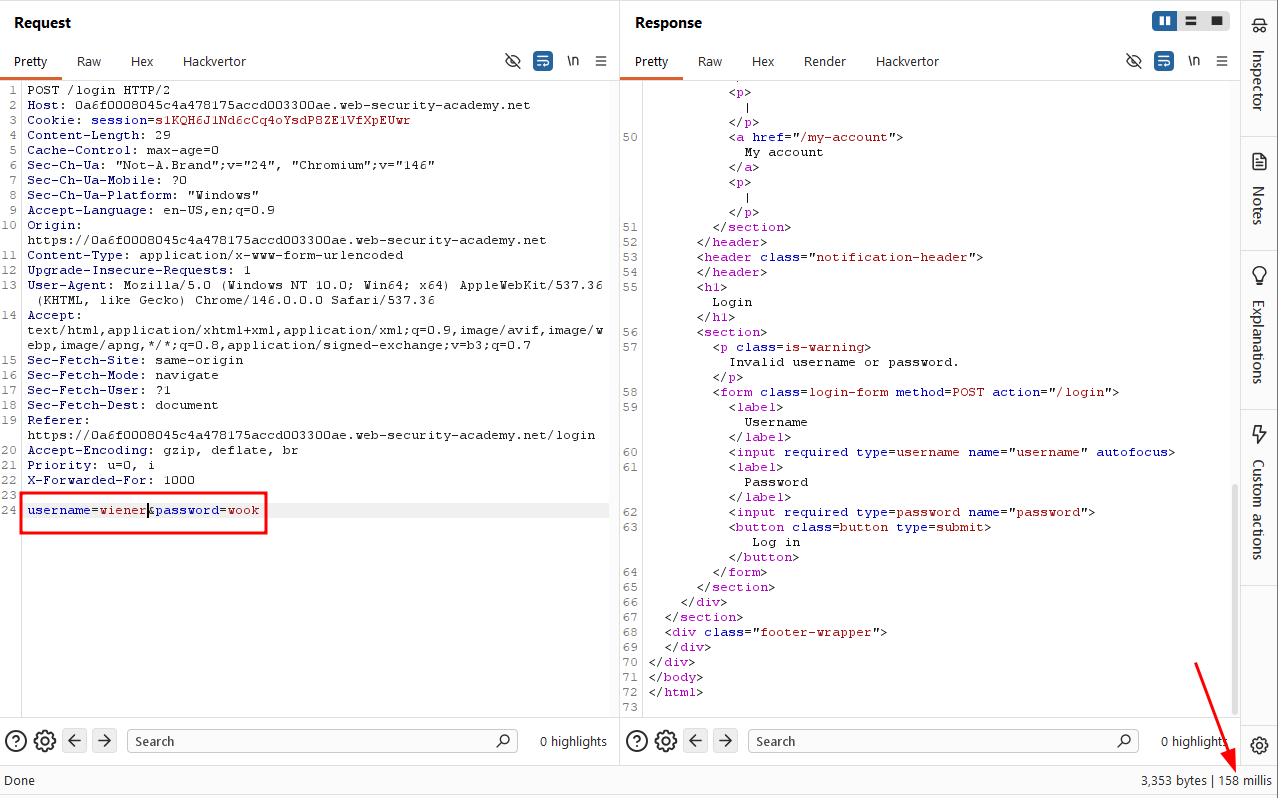The image size is (1278, 798).
Task: Open the Notes side panel
Action: (x=1259, y=188)
